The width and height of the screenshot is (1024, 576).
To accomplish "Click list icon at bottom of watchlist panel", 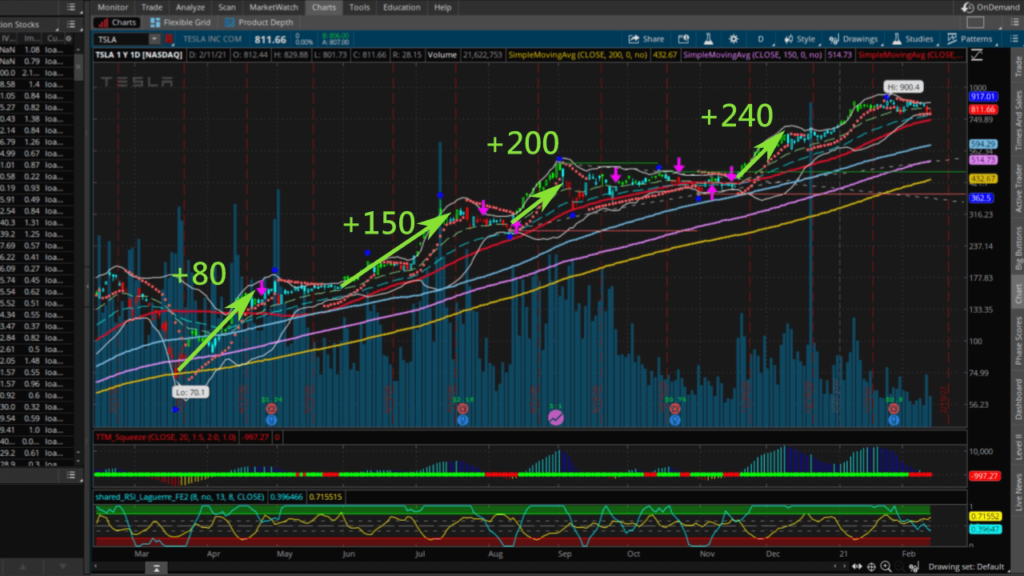I will (x=71, y=475).
